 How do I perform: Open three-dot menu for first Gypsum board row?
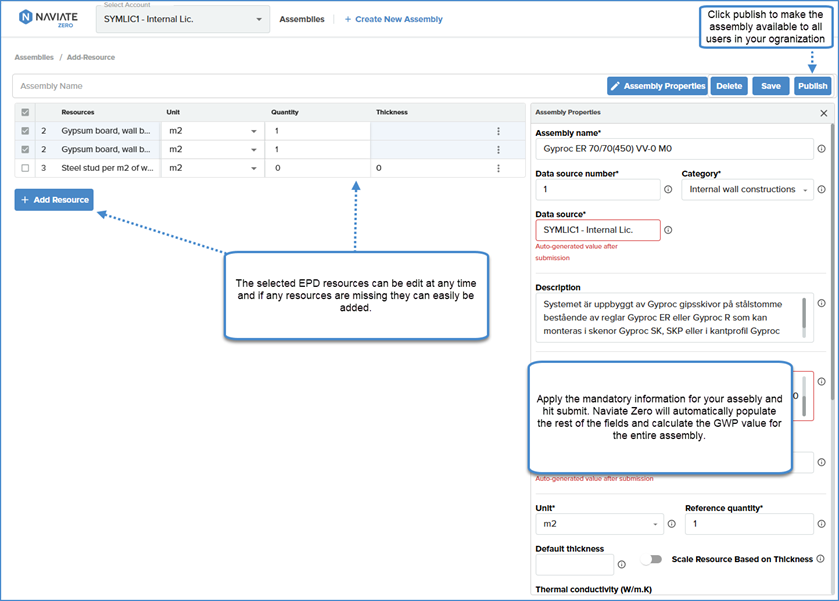498,131
